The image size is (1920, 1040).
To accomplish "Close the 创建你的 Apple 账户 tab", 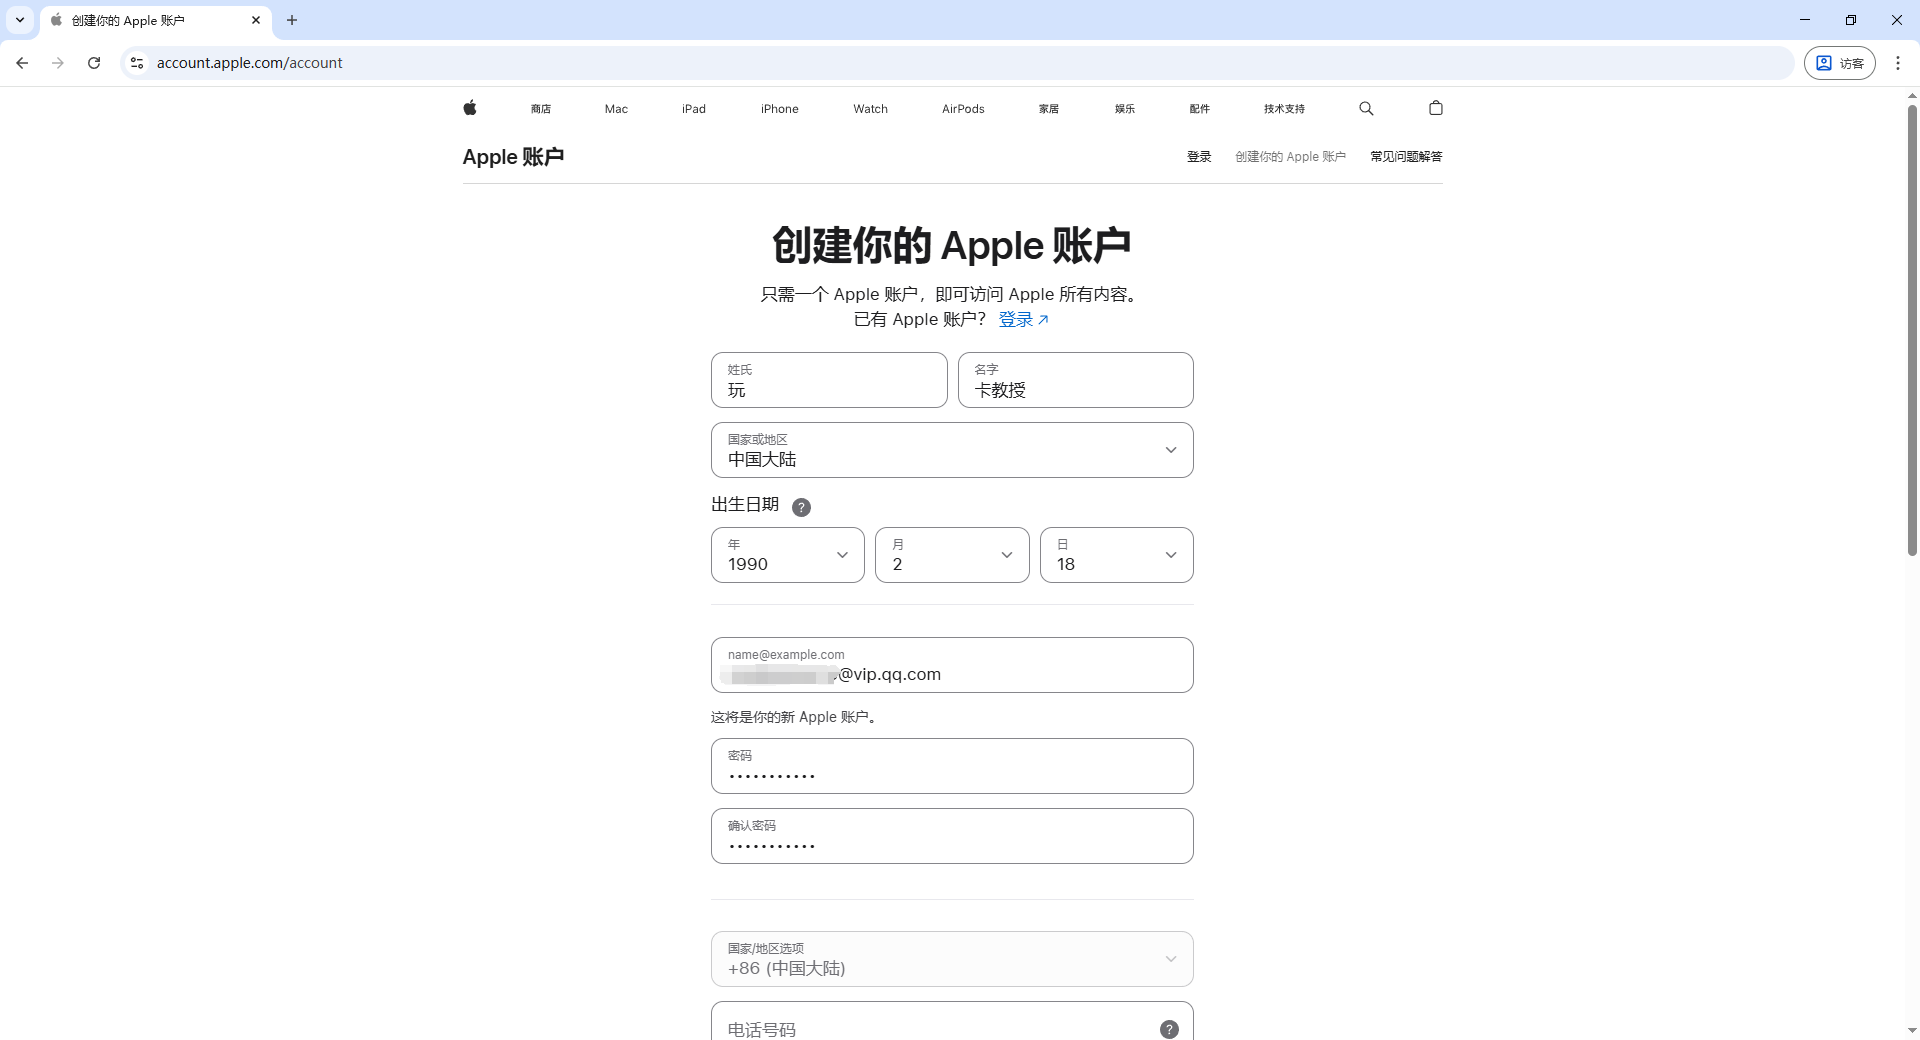I will click(256, 20).
